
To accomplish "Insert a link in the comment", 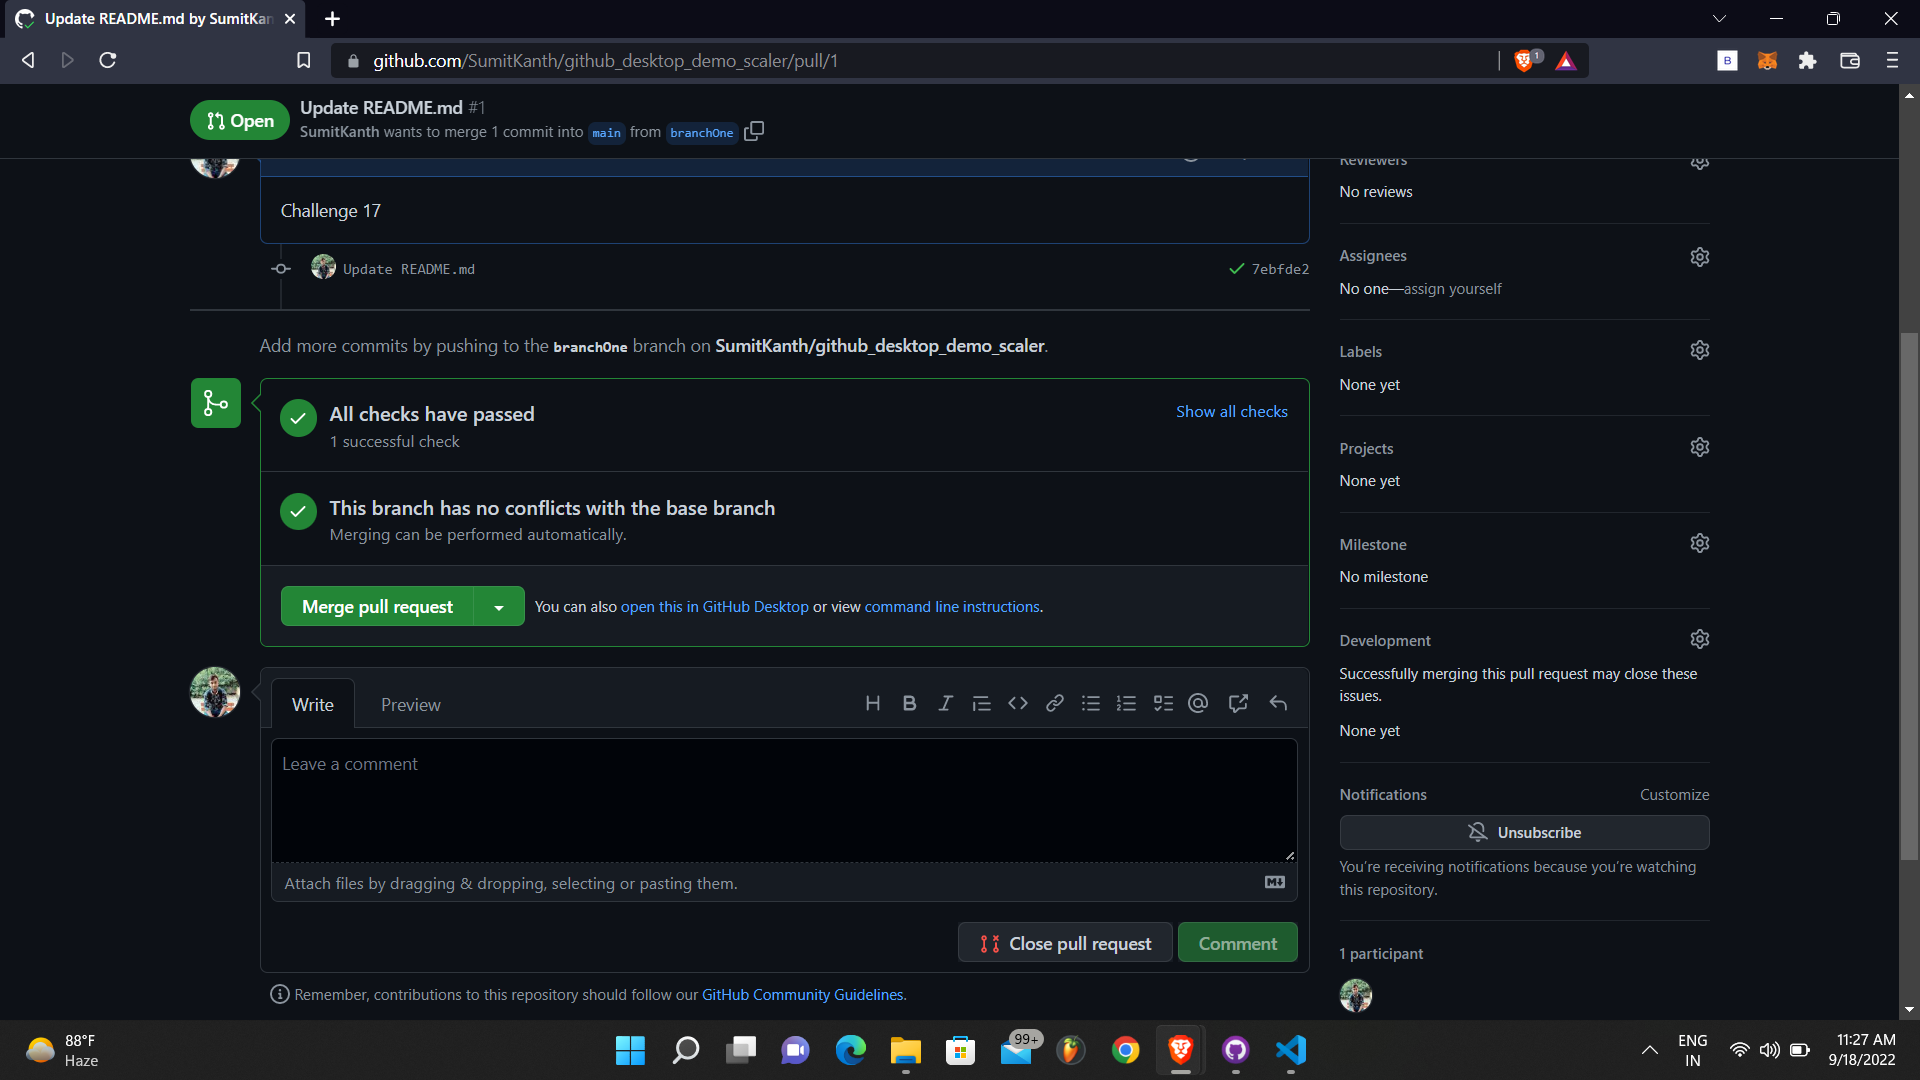I will 1054,703.
